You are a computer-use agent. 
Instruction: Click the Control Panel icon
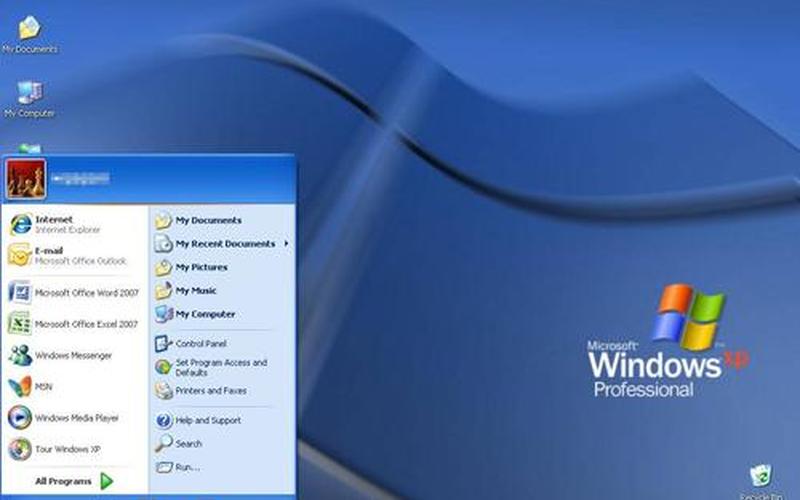click(x=163, y=343)
